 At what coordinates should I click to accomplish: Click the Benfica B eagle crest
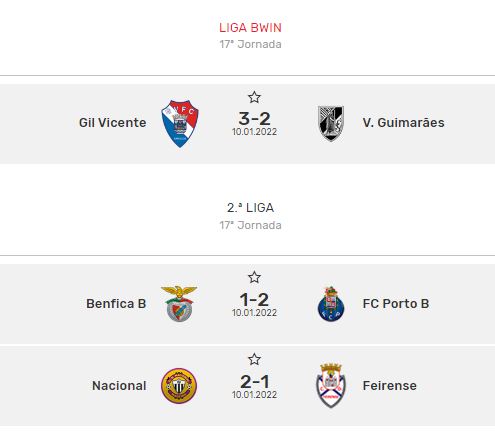pos(179,304)
